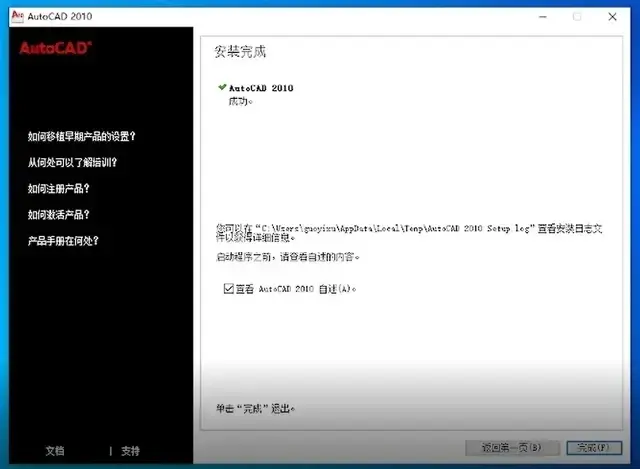
Task: Open 如何激活产品? link
Action: click(x=58, y=215)
